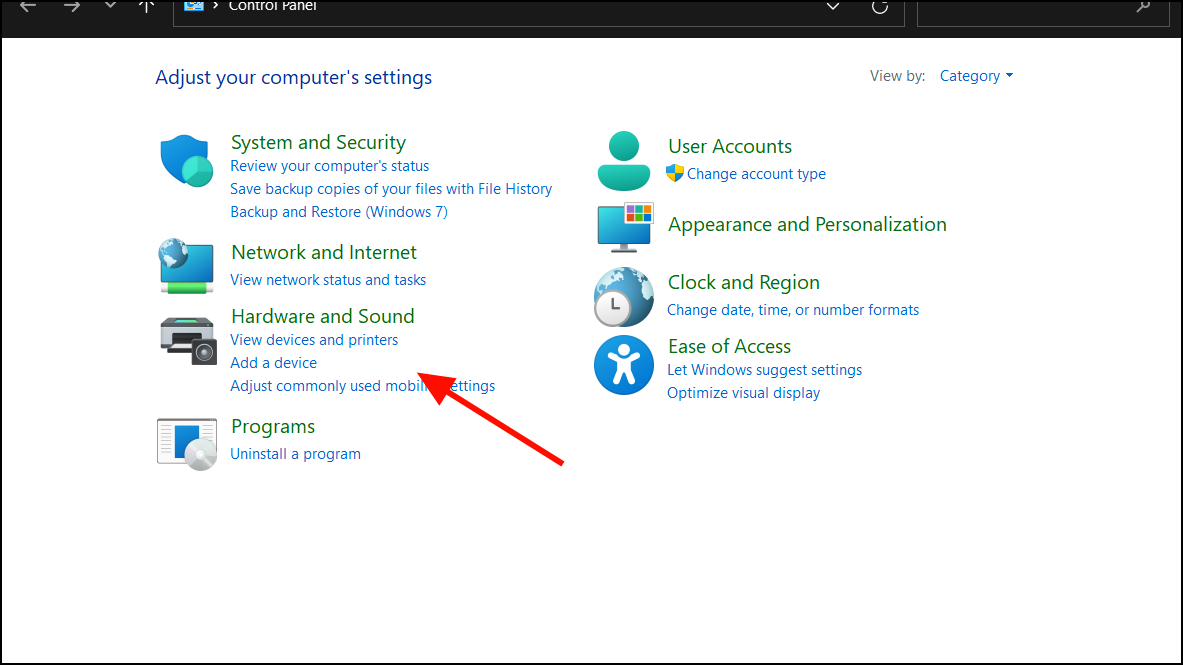Screen dimensions: 1183x665
Task: Open System and Security shield icon
Action: (x=186, y=161)
